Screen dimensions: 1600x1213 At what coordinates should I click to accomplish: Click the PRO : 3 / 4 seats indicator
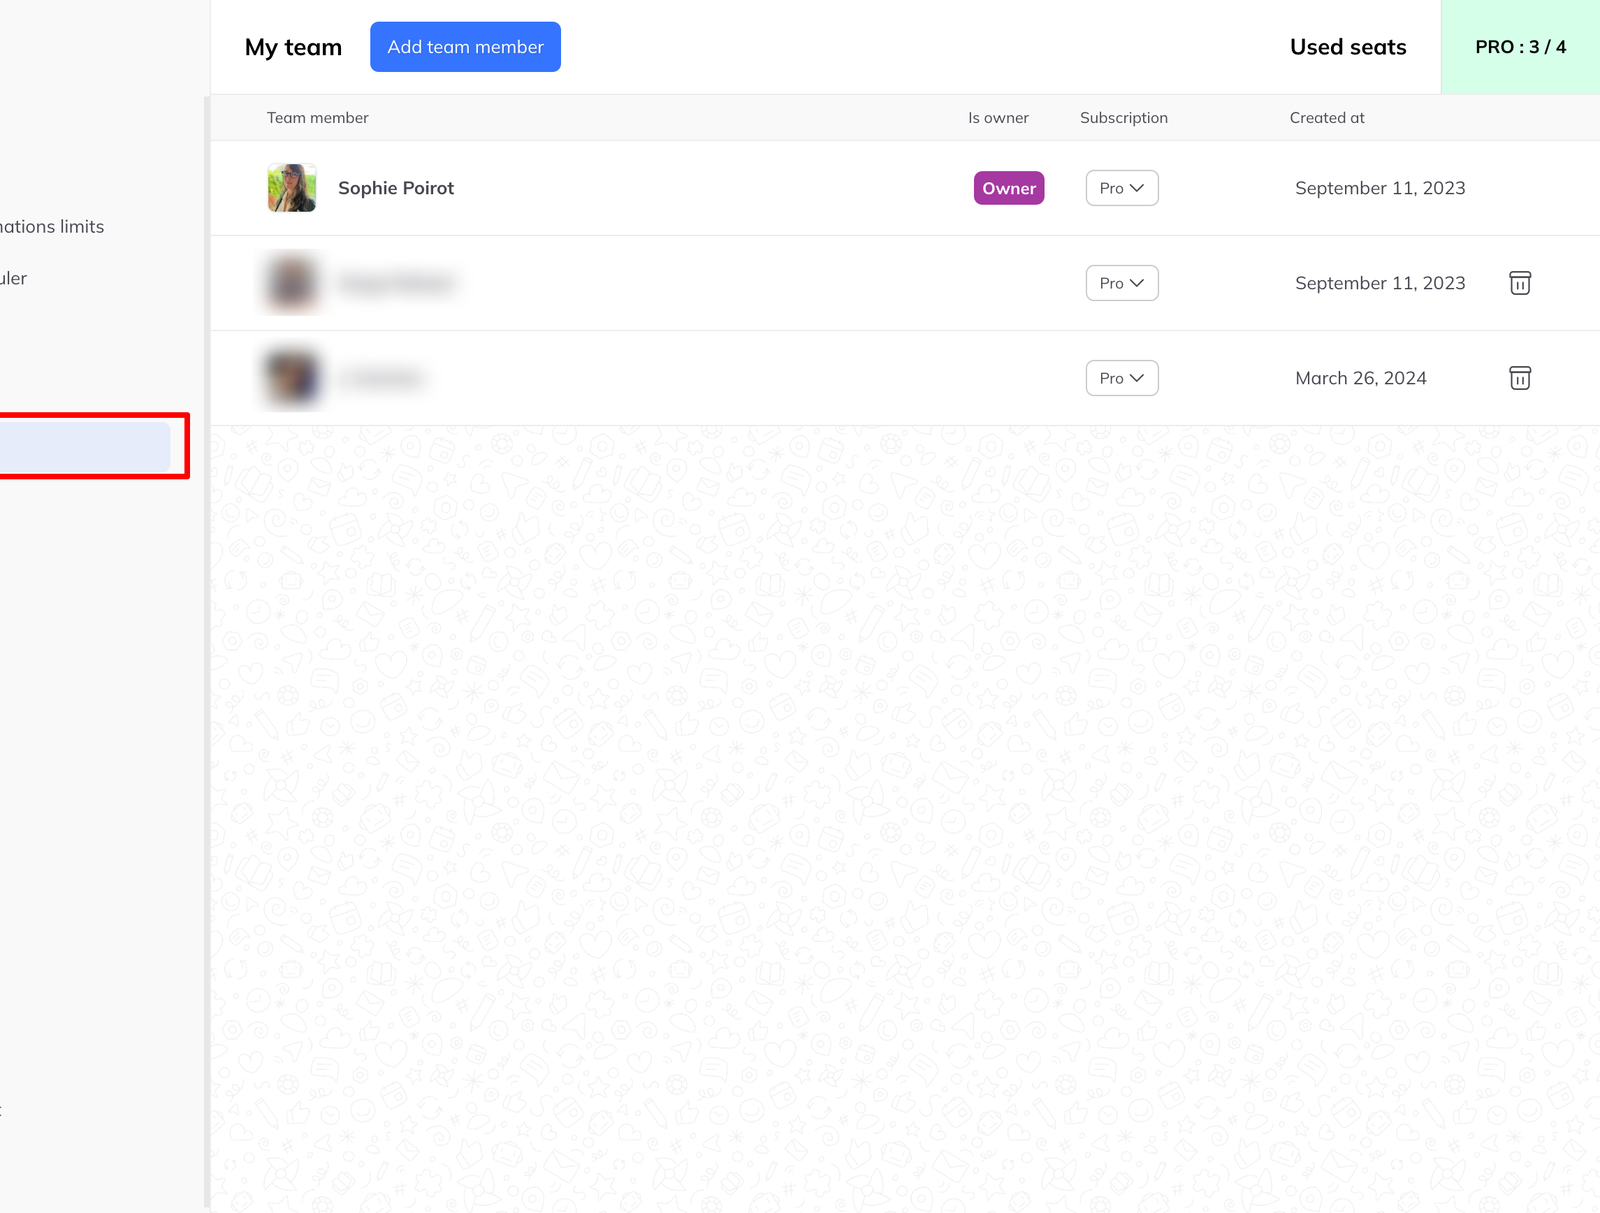pyautogui.click(x=1520, y=47)
